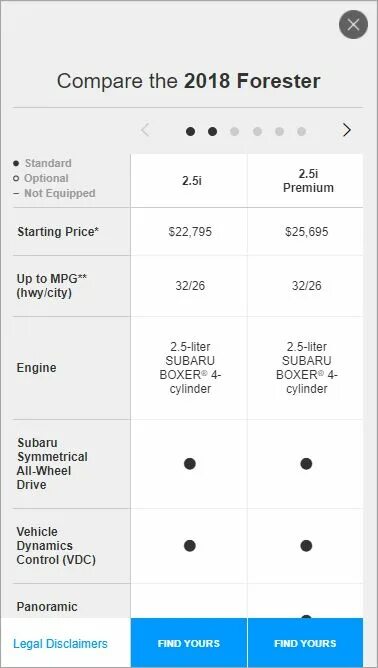Go to next trim models arrow
This screenshot has width=378, height=668.
(x=347, y=130)
